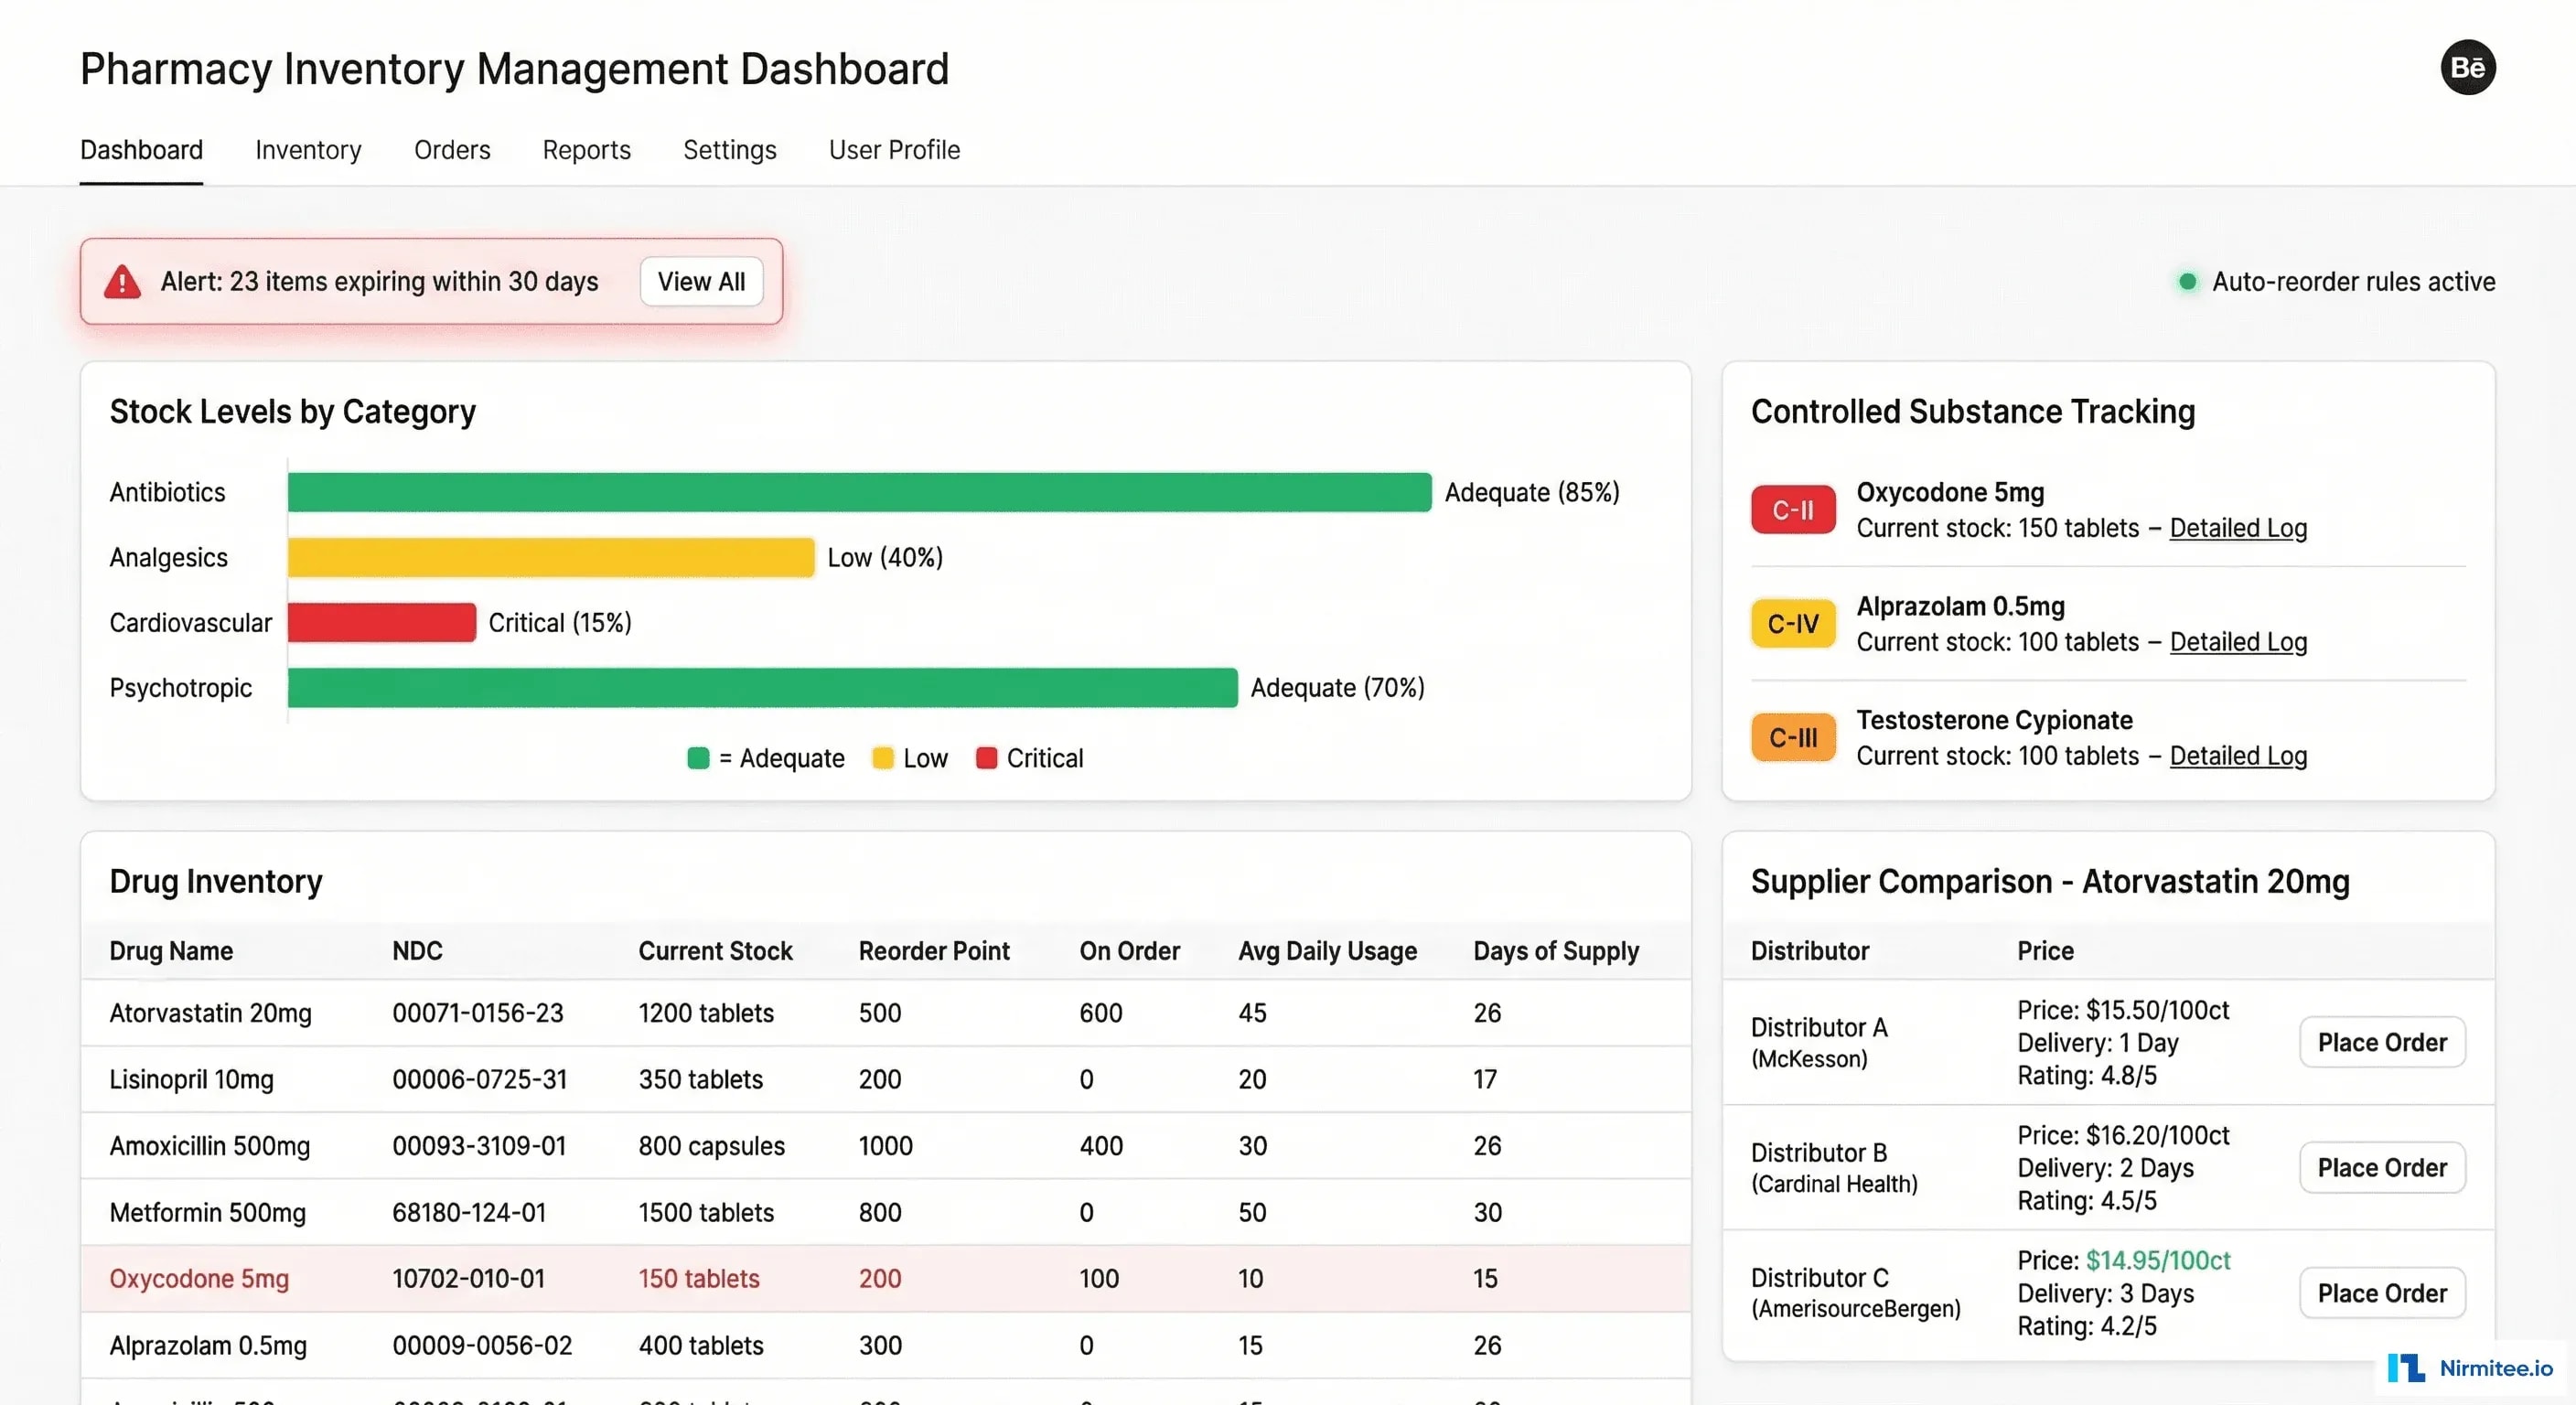This screenshot has width=2576, height=1405.
Task: Select the highlighted Oxycodone 5mg drug name
Action: [199, 1279]
